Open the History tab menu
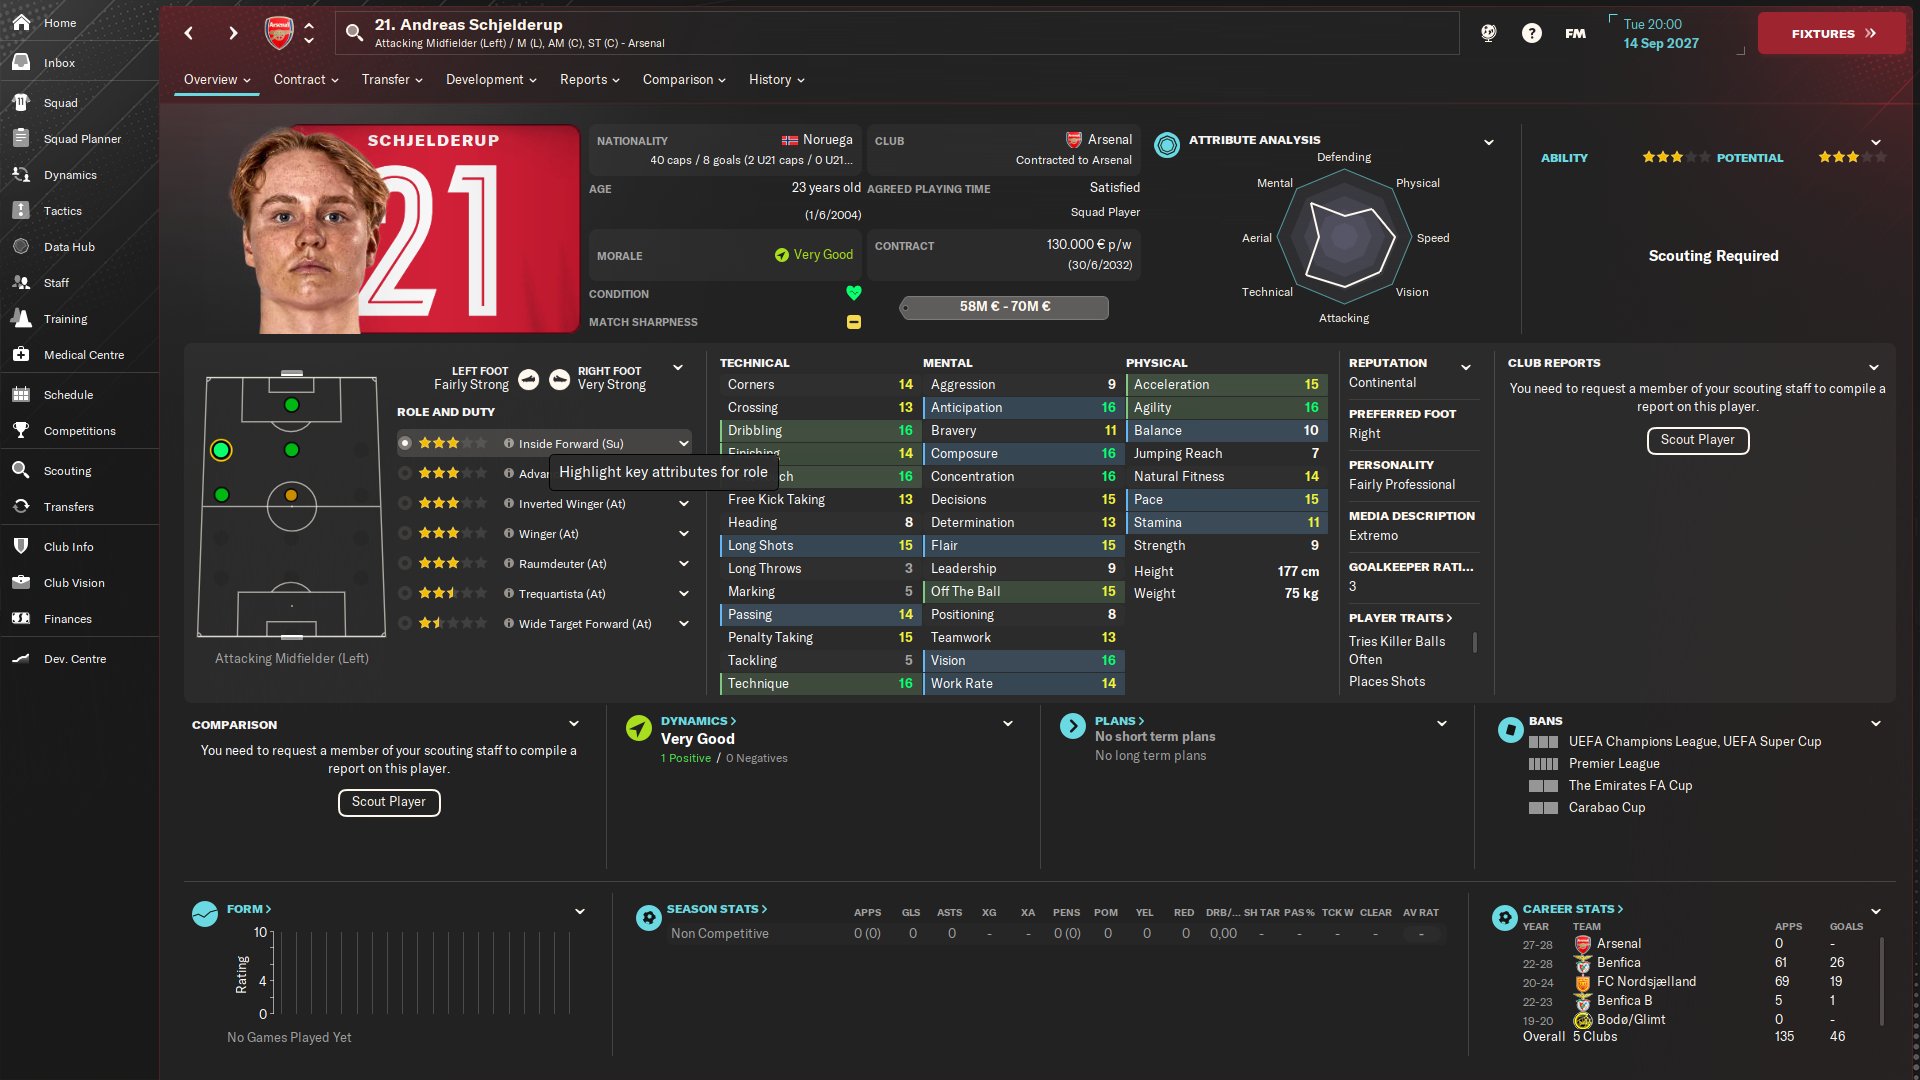 click(776, 79)
